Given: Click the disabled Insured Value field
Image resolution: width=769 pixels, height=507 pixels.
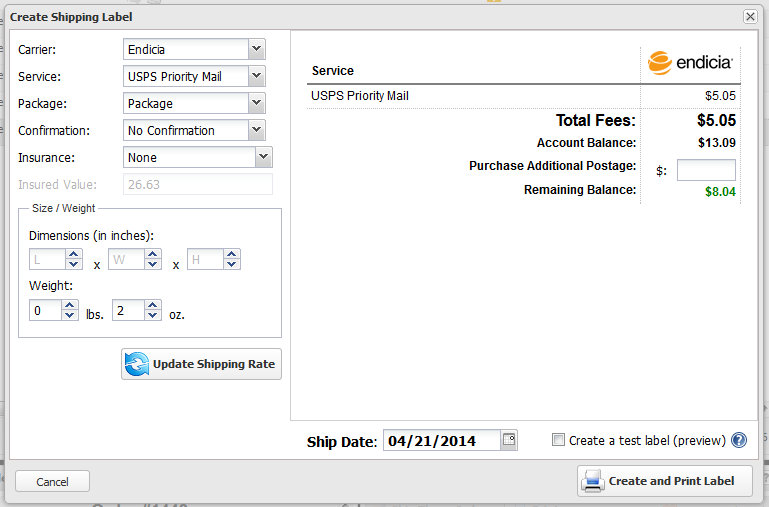Looking at the screenshot, I should [x=198, y=184].
